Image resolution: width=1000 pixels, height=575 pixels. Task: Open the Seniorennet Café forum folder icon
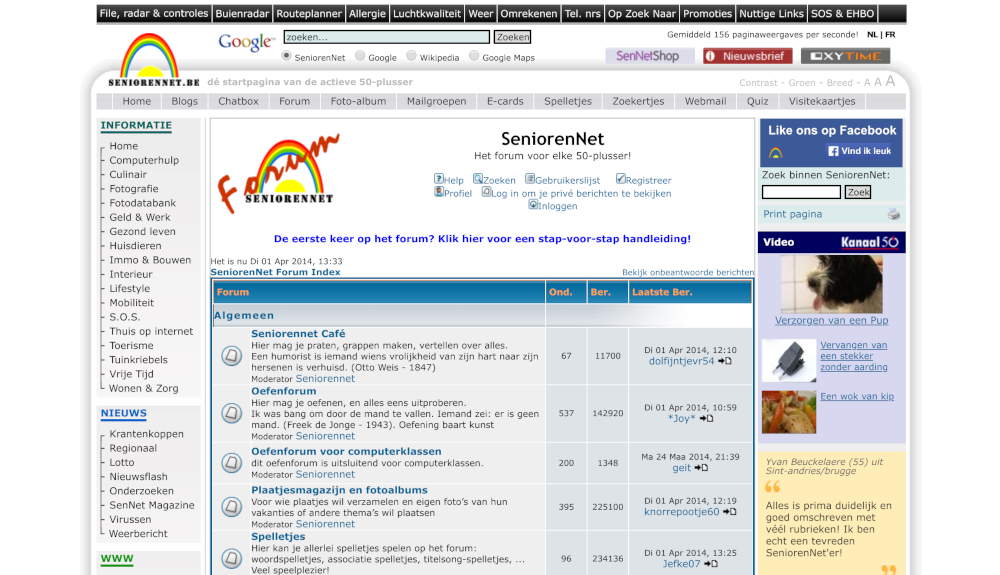coord(231,355)
